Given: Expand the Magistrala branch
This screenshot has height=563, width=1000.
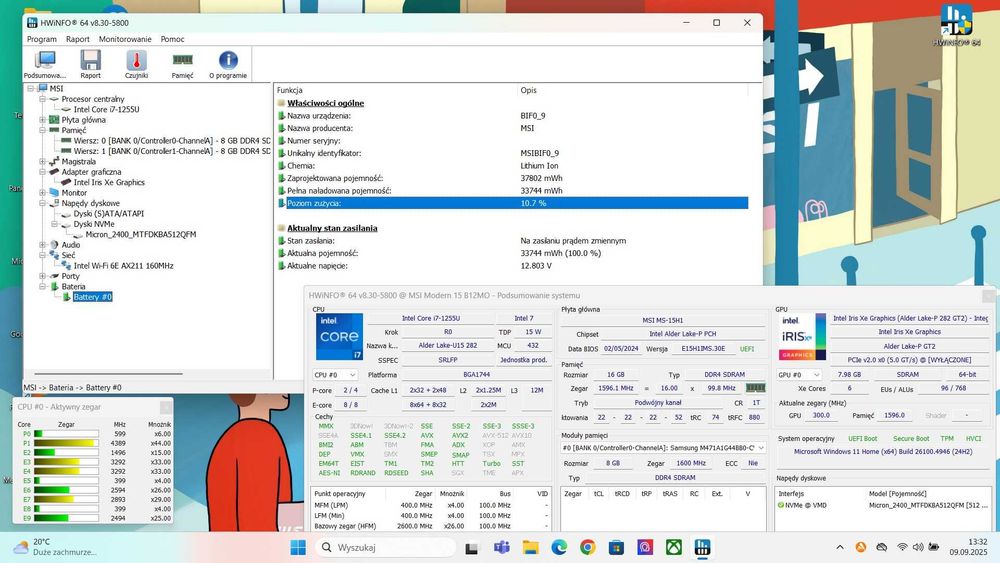Looking at the screenshot, I should click(x=42, y=161).
